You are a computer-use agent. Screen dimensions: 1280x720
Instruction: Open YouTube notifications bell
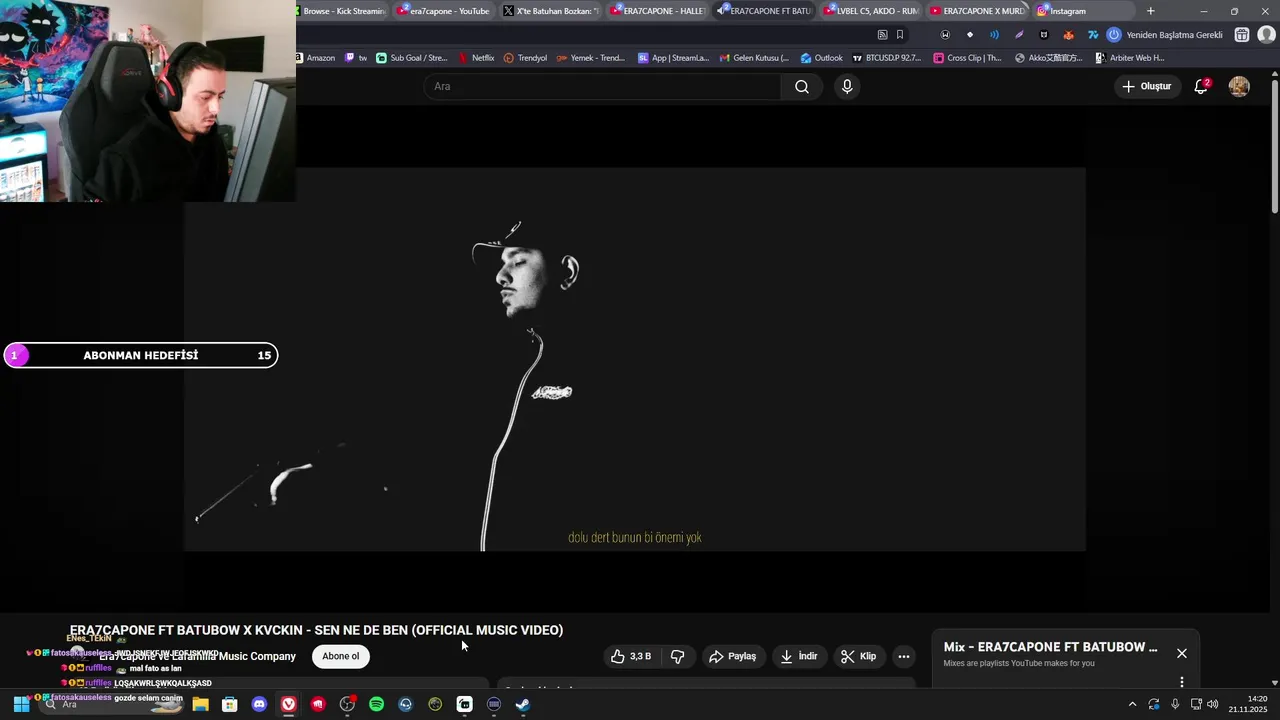1201,87
